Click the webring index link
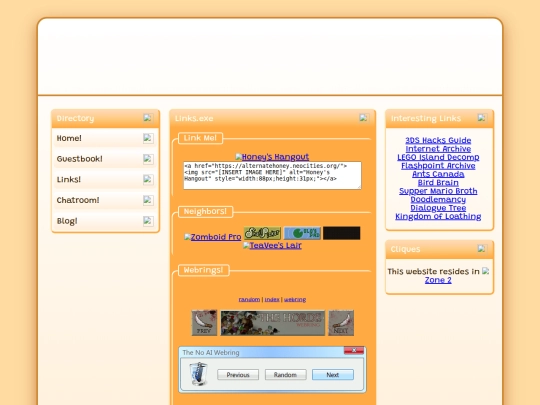 (272, 299)
